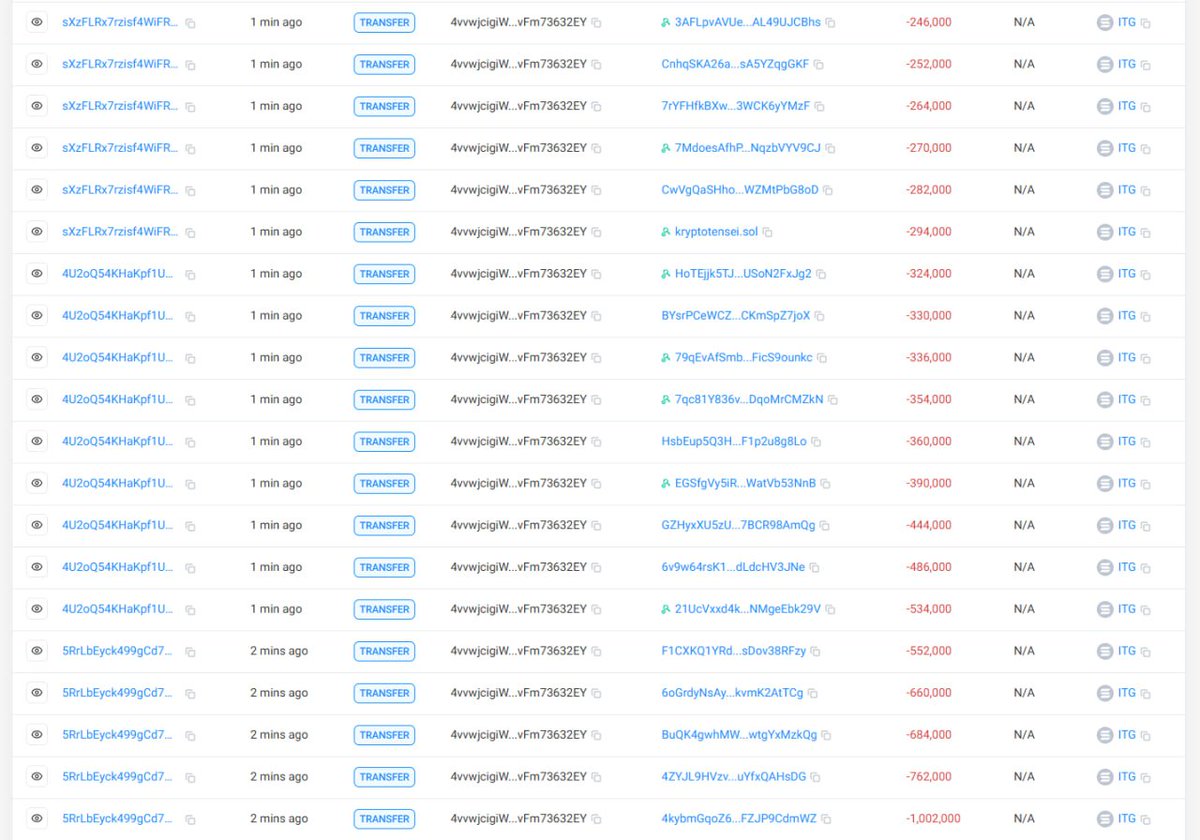This screenshot has width=1200, height=840.
Task: Copy ITG token address in -294,000 row
Action: tap(1146, 233)
